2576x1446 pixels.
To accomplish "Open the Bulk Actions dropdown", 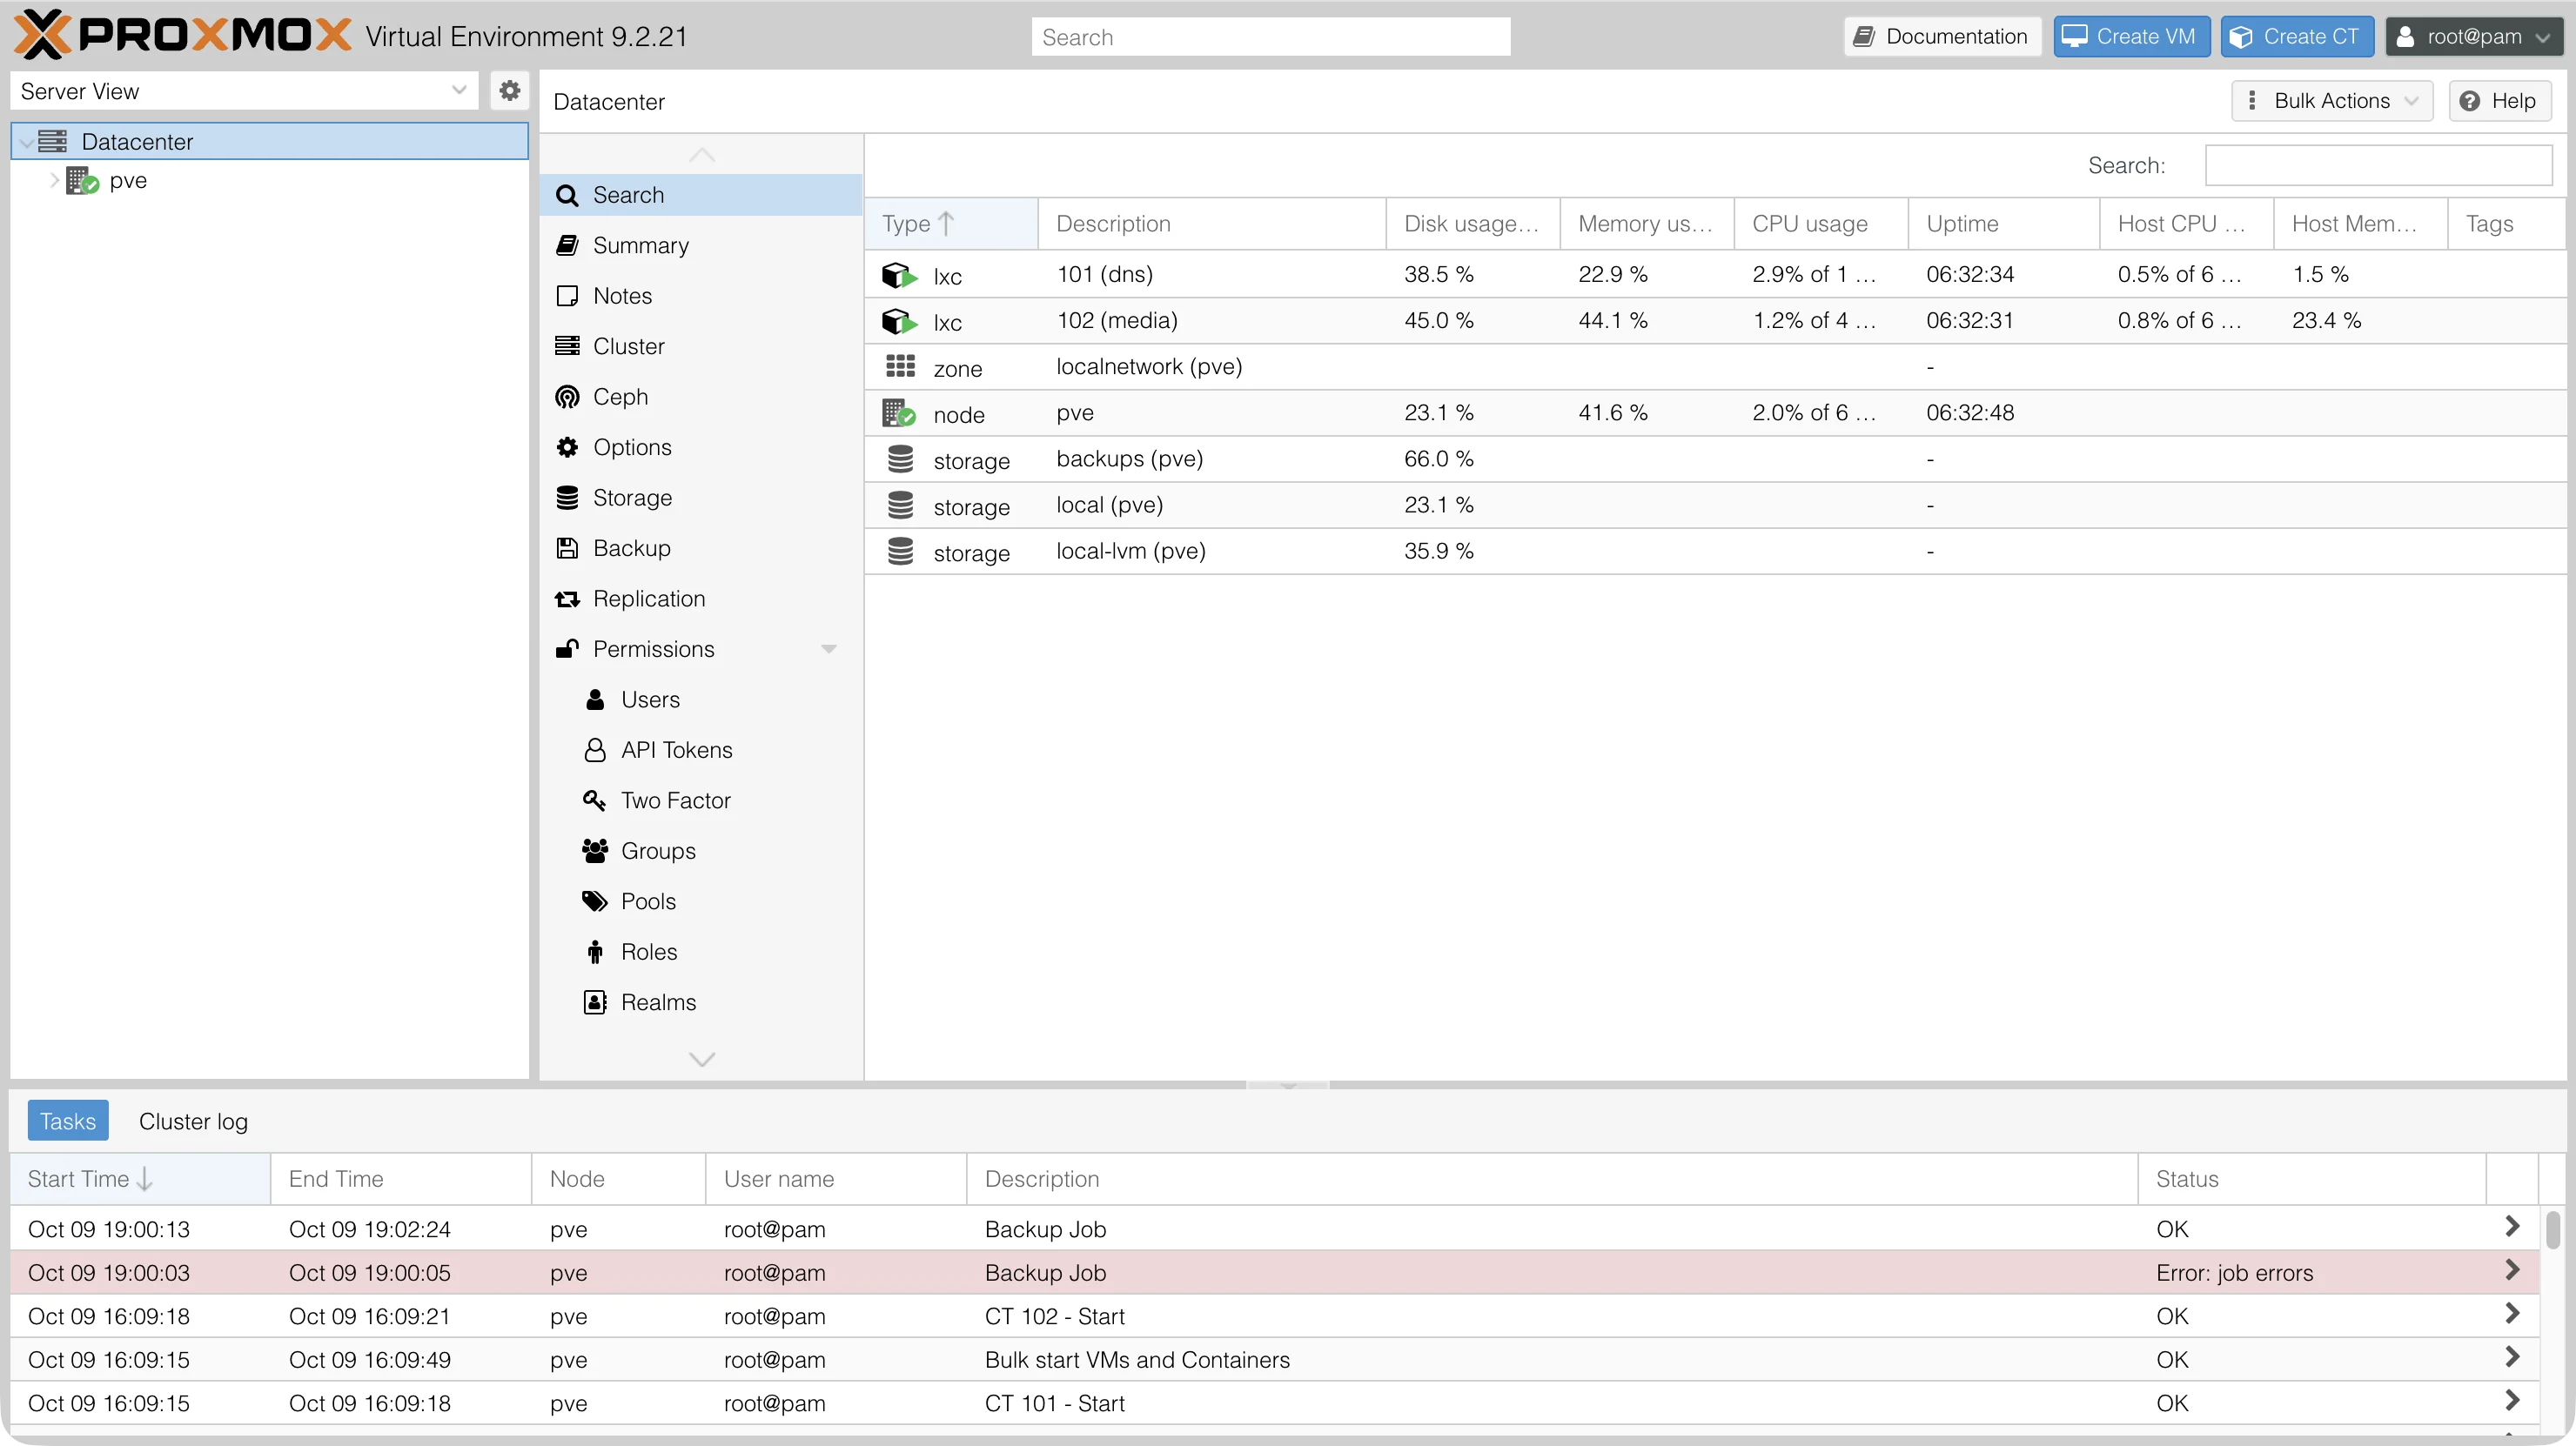I will (x=2332, y=101).
